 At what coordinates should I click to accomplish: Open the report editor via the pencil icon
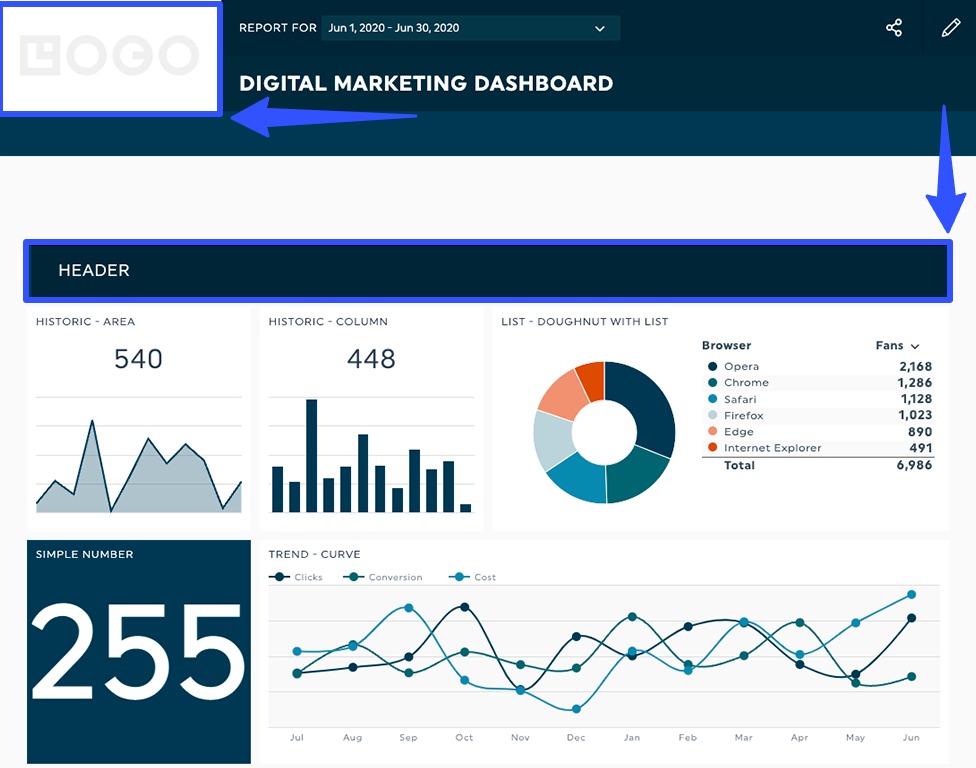949,27
